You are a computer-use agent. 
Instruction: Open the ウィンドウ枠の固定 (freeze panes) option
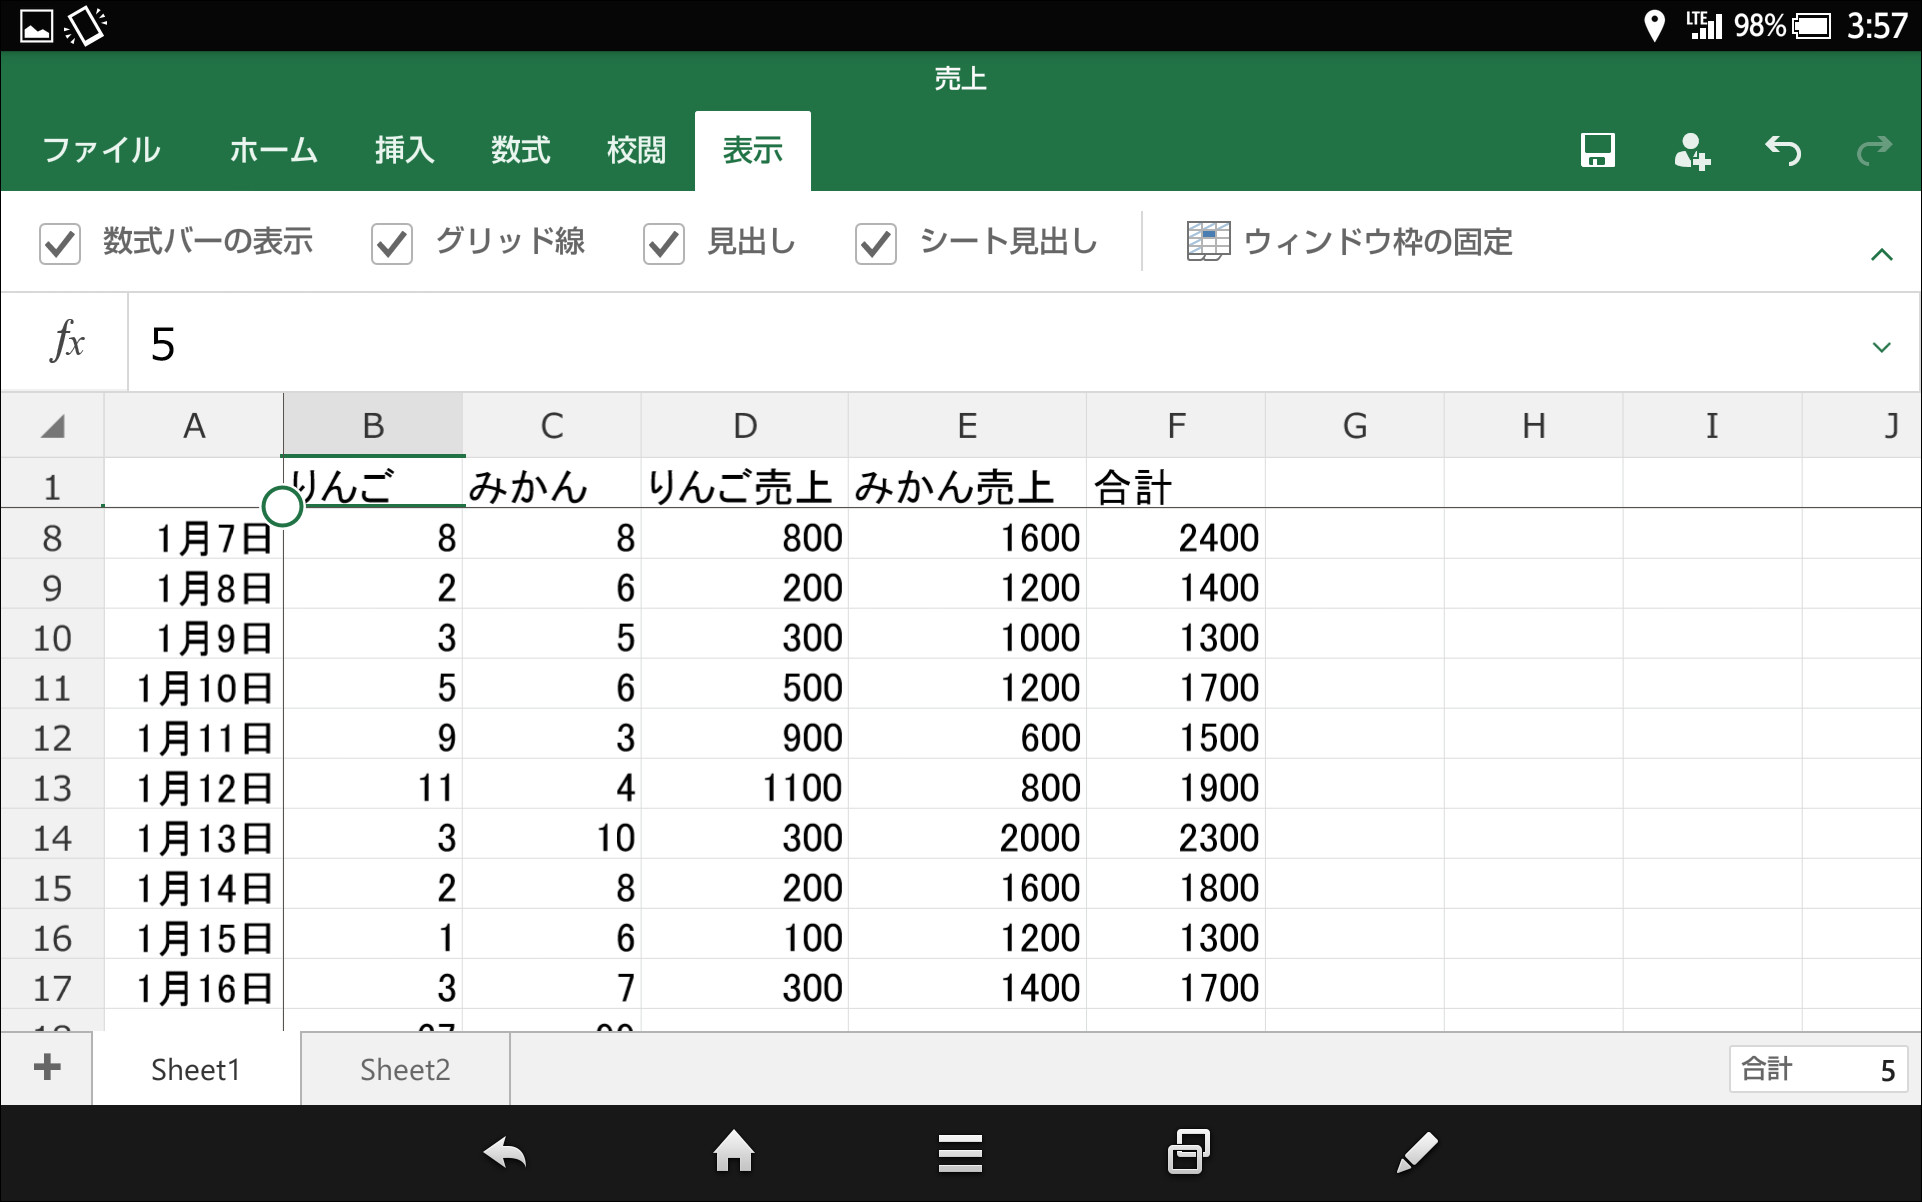tap(1350, 241)
